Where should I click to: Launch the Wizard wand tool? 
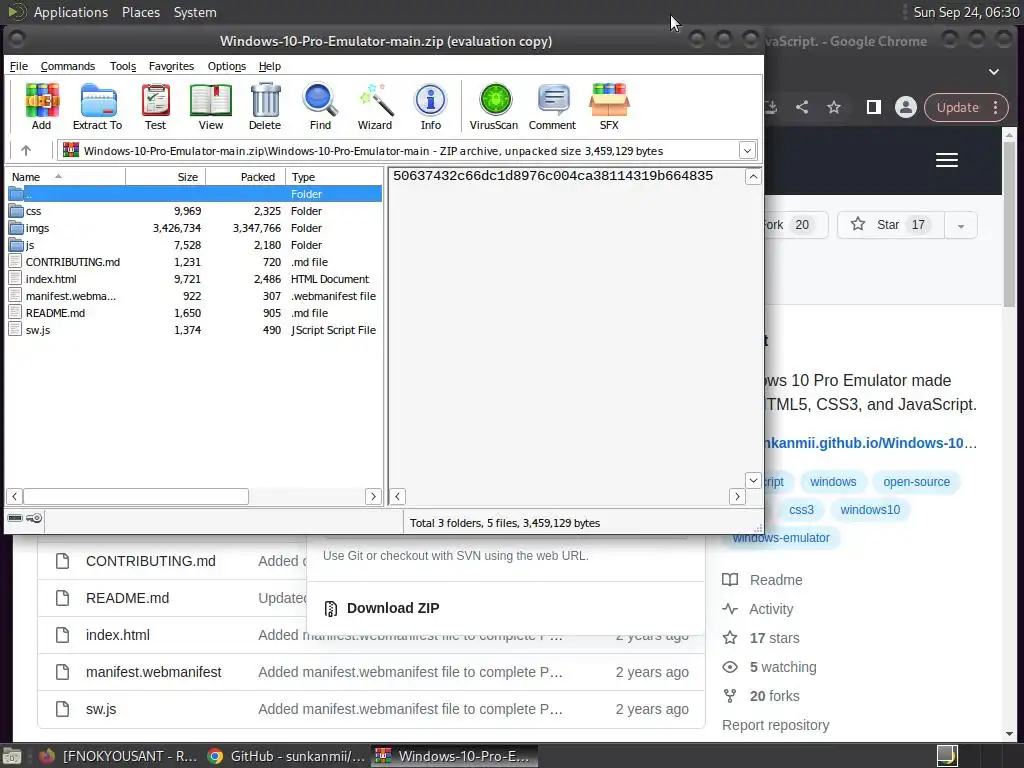375,106
